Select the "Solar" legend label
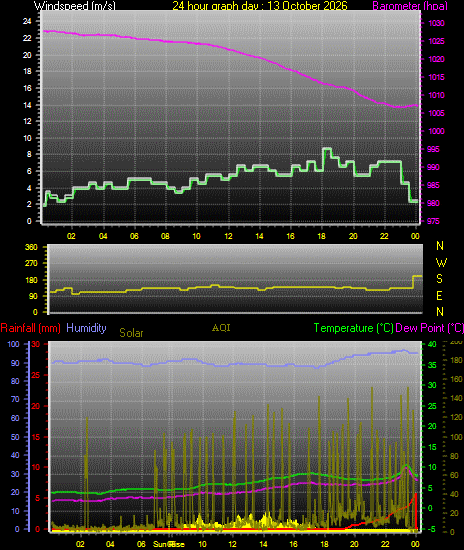Viewport: 464px width, 550px height. pos(131,333)
